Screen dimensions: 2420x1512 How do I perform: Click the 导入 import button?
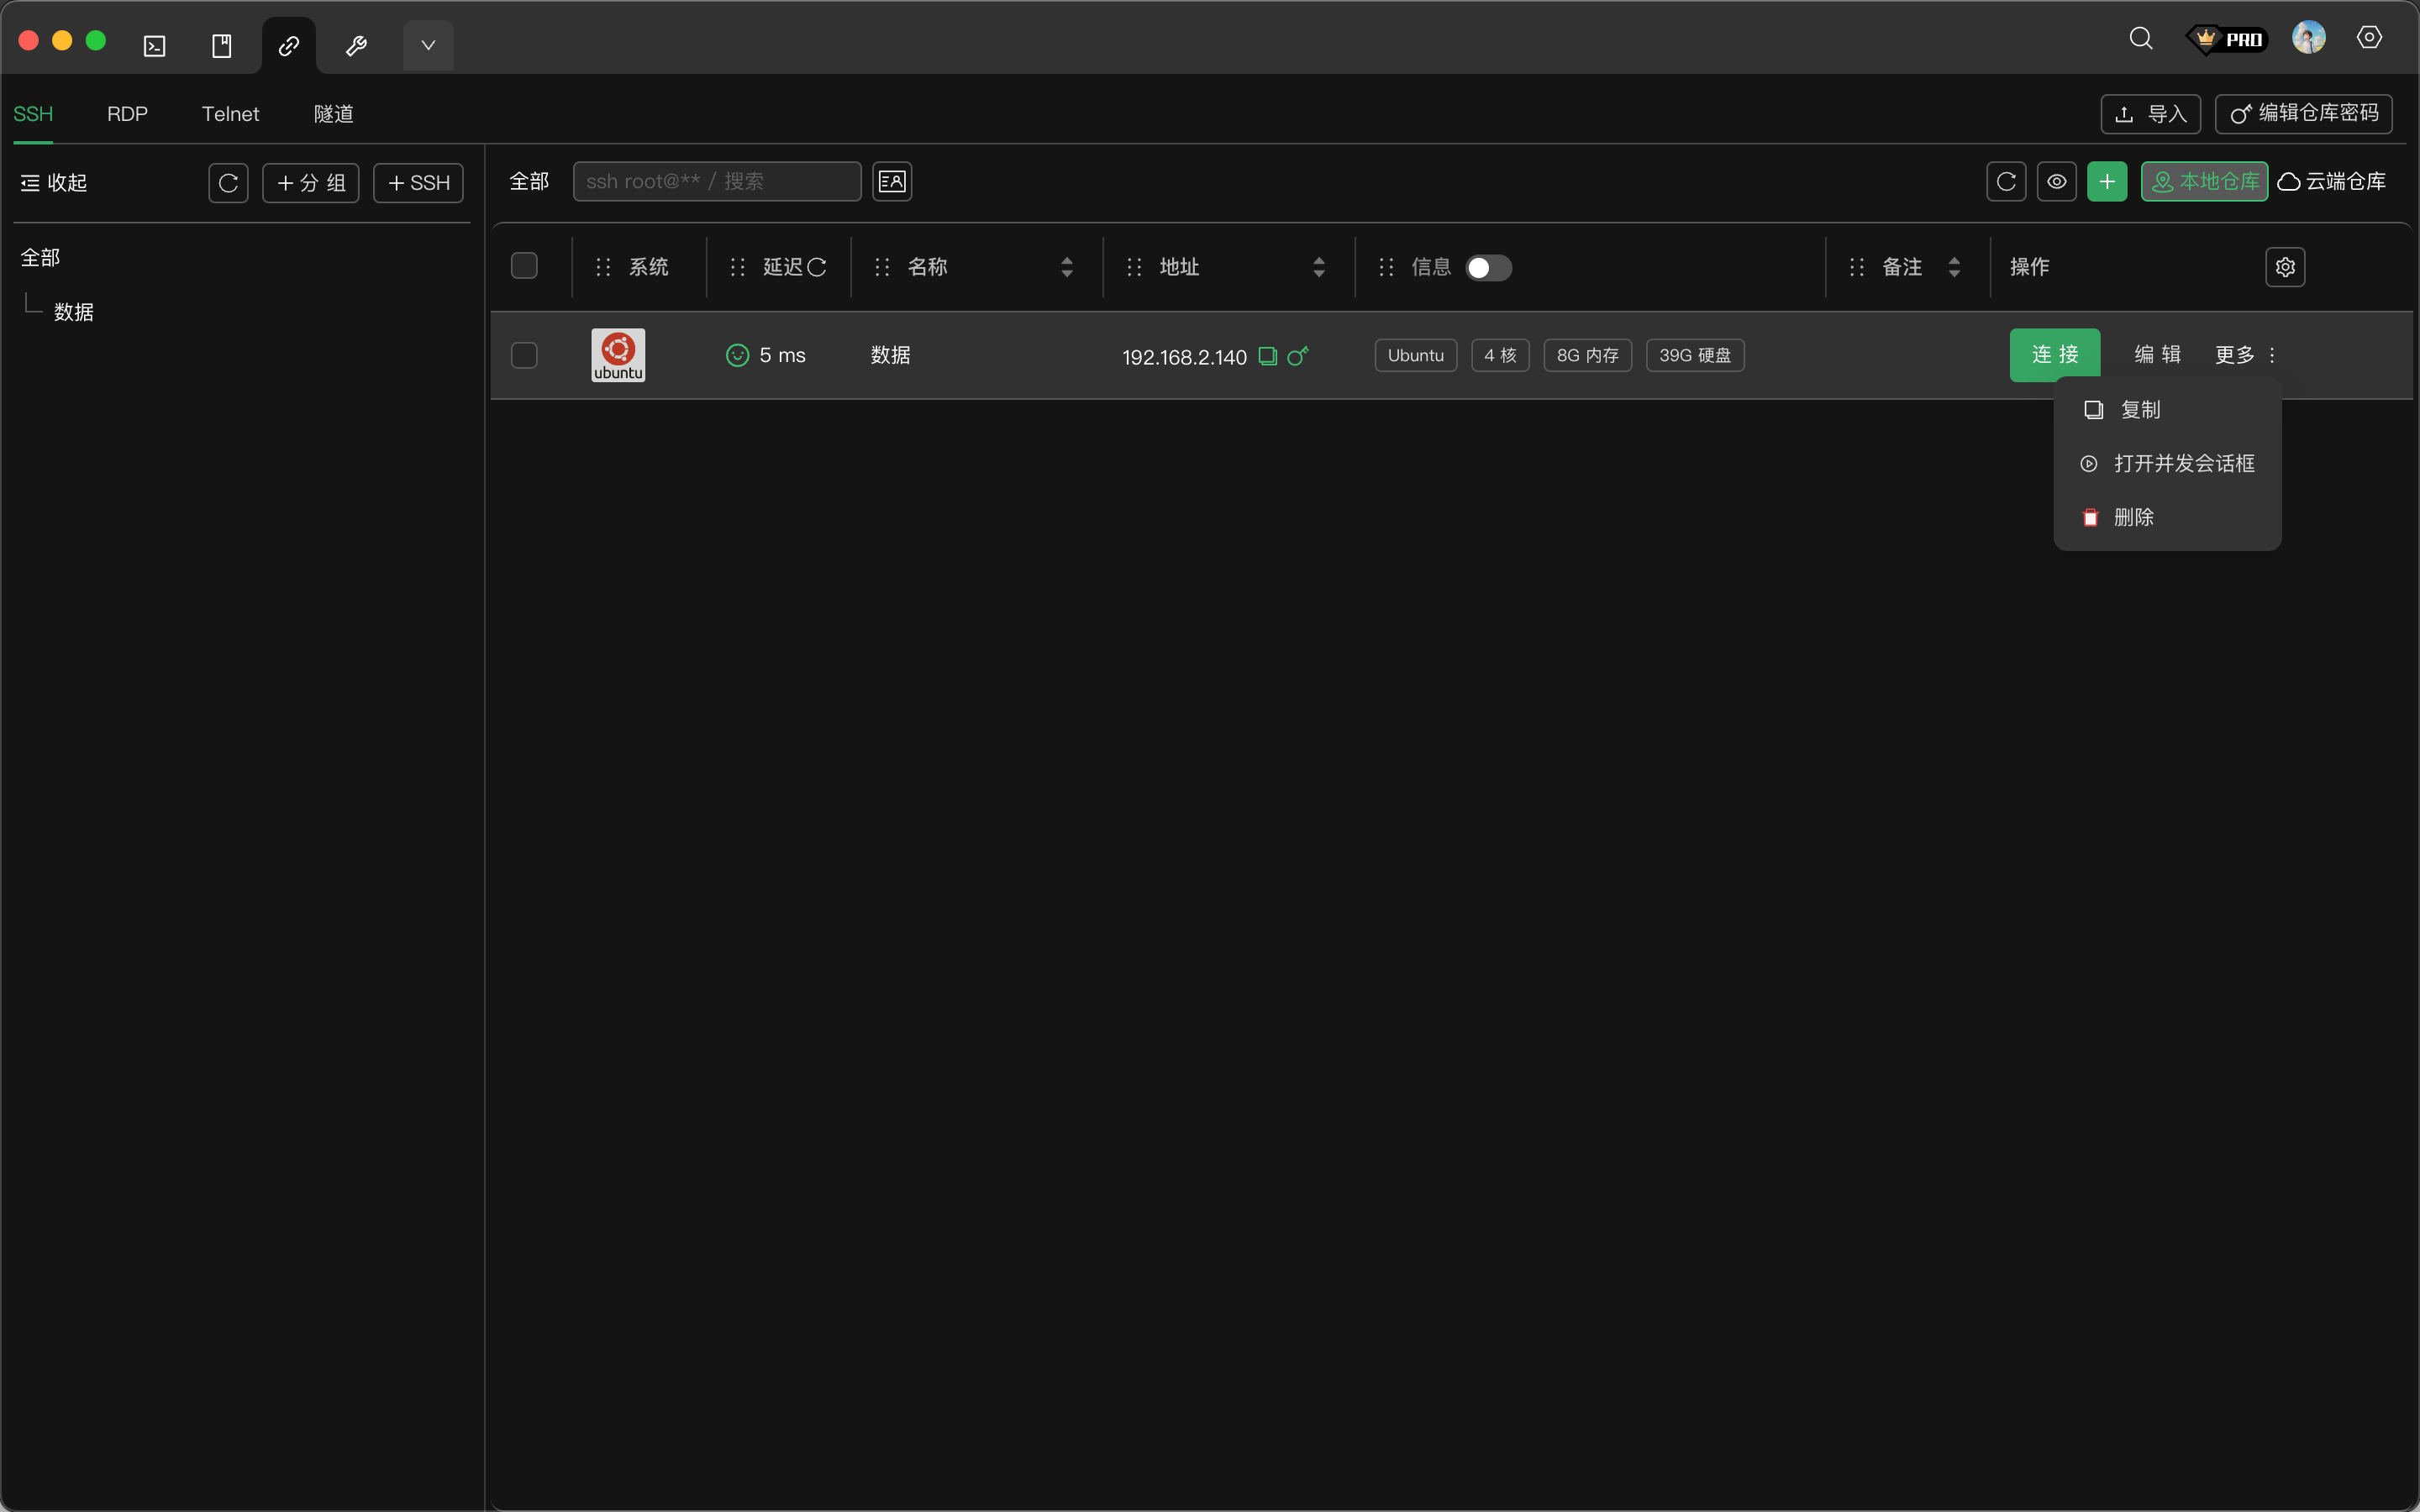[x=2150, y=114]
